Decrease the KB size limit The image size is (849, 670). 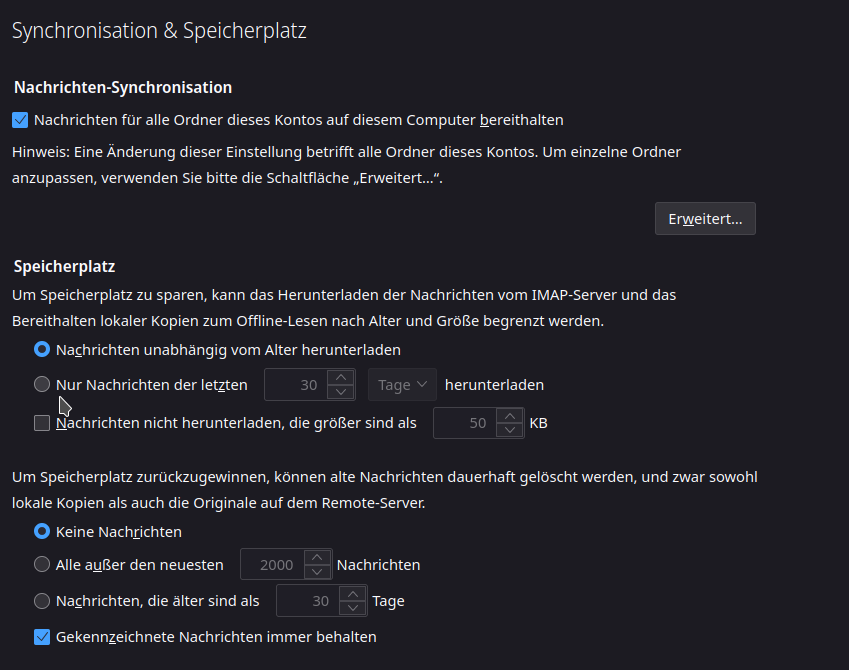click(x=510, y=430)
